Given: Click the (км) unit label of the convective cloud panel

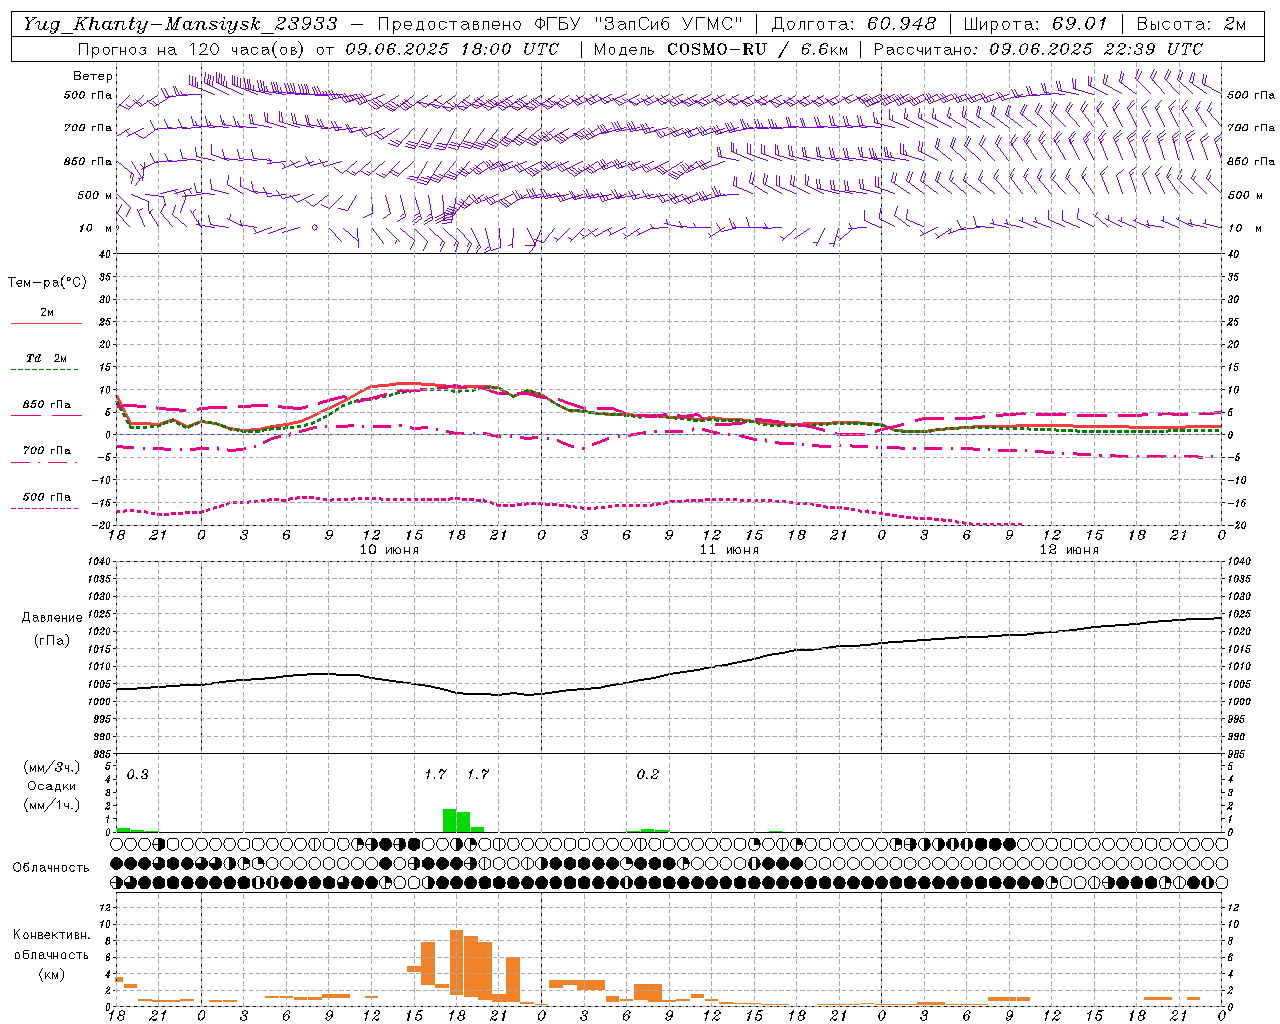Looking at the screenshot, I should (x=52, y=974).
